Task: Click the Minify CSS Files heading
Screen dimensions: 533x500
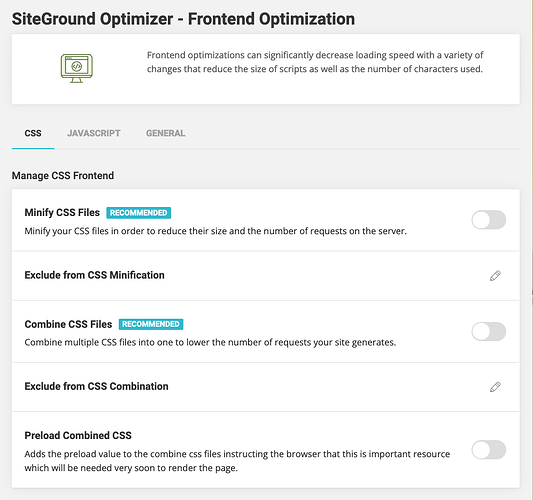Action: [x=62, y=212]
